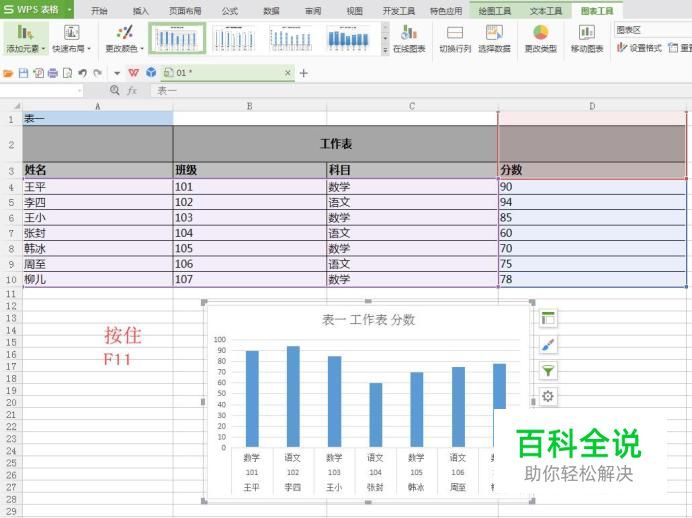Add a new document tab with plus
Viewport: 692px width, 518px height.
tap(304, 73)
